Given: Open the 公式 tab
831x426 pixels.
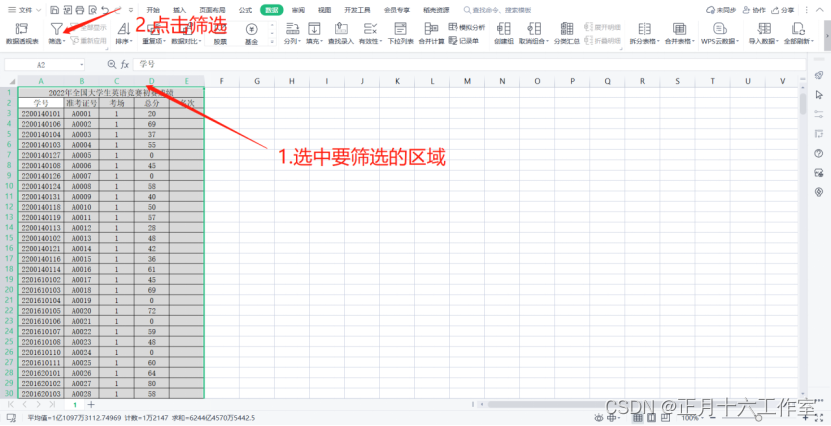Looking at the screenshot, I should point(245,10).
